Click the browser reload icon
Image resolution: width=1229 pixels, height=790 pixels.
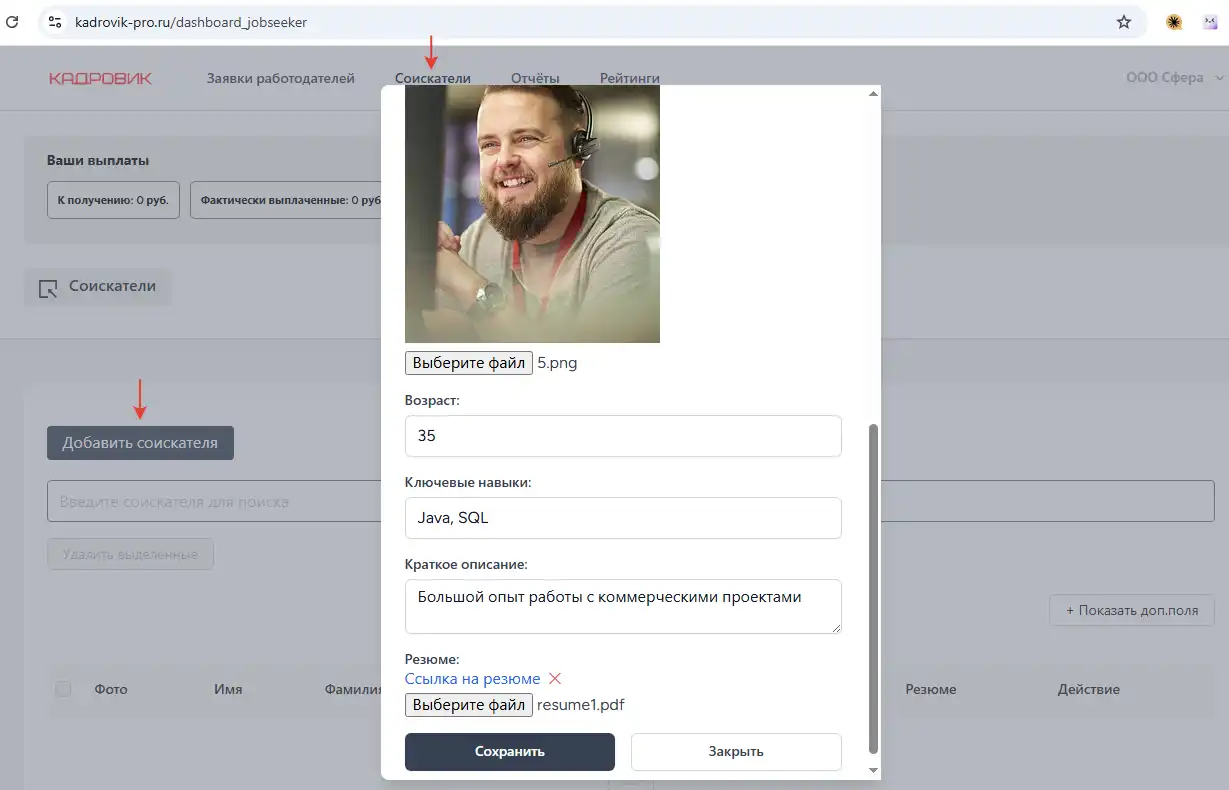click(x=13, y=21)
